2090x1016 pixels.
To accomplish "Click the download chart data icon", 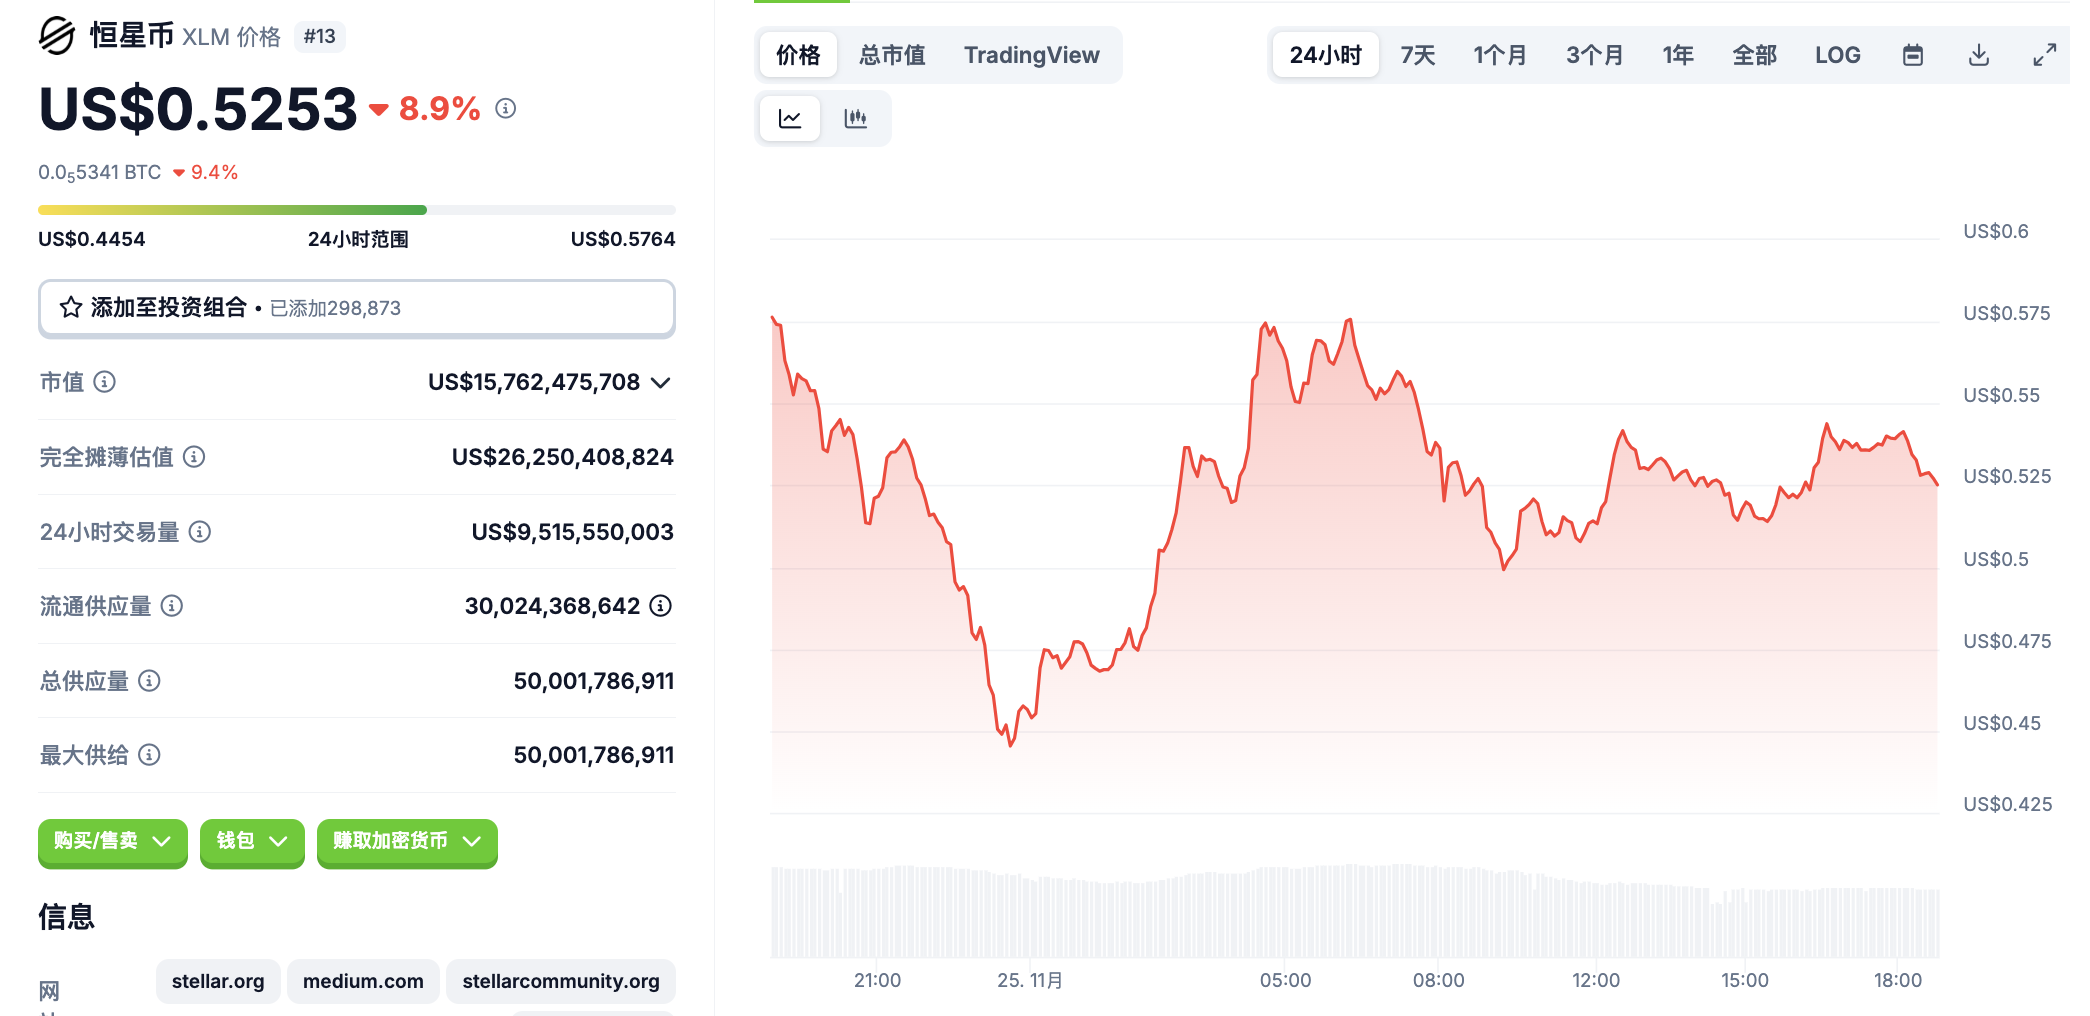I will [x=1978, y=55].
